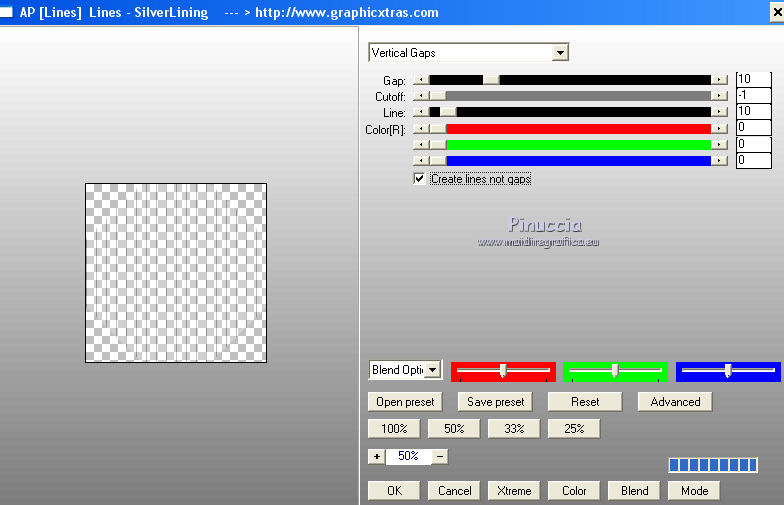Click the Gap slider right arrow

point(719,80)
